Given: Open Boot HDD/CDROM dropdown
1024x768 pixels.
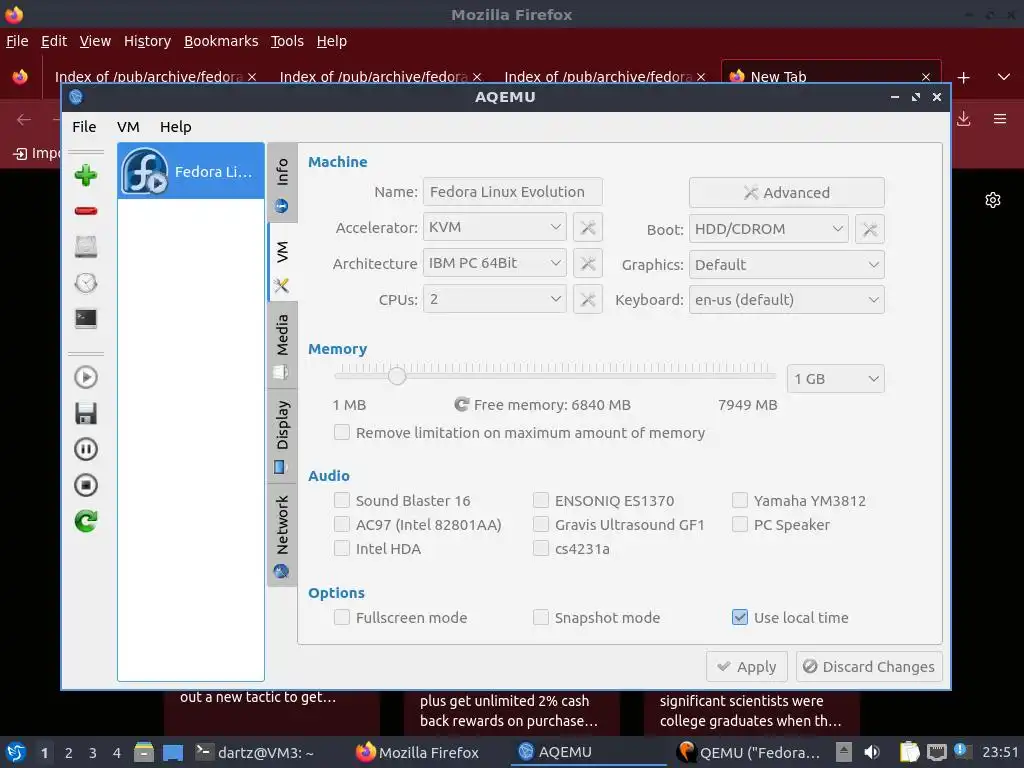Looking at the screenshot, I should (769, 229).
